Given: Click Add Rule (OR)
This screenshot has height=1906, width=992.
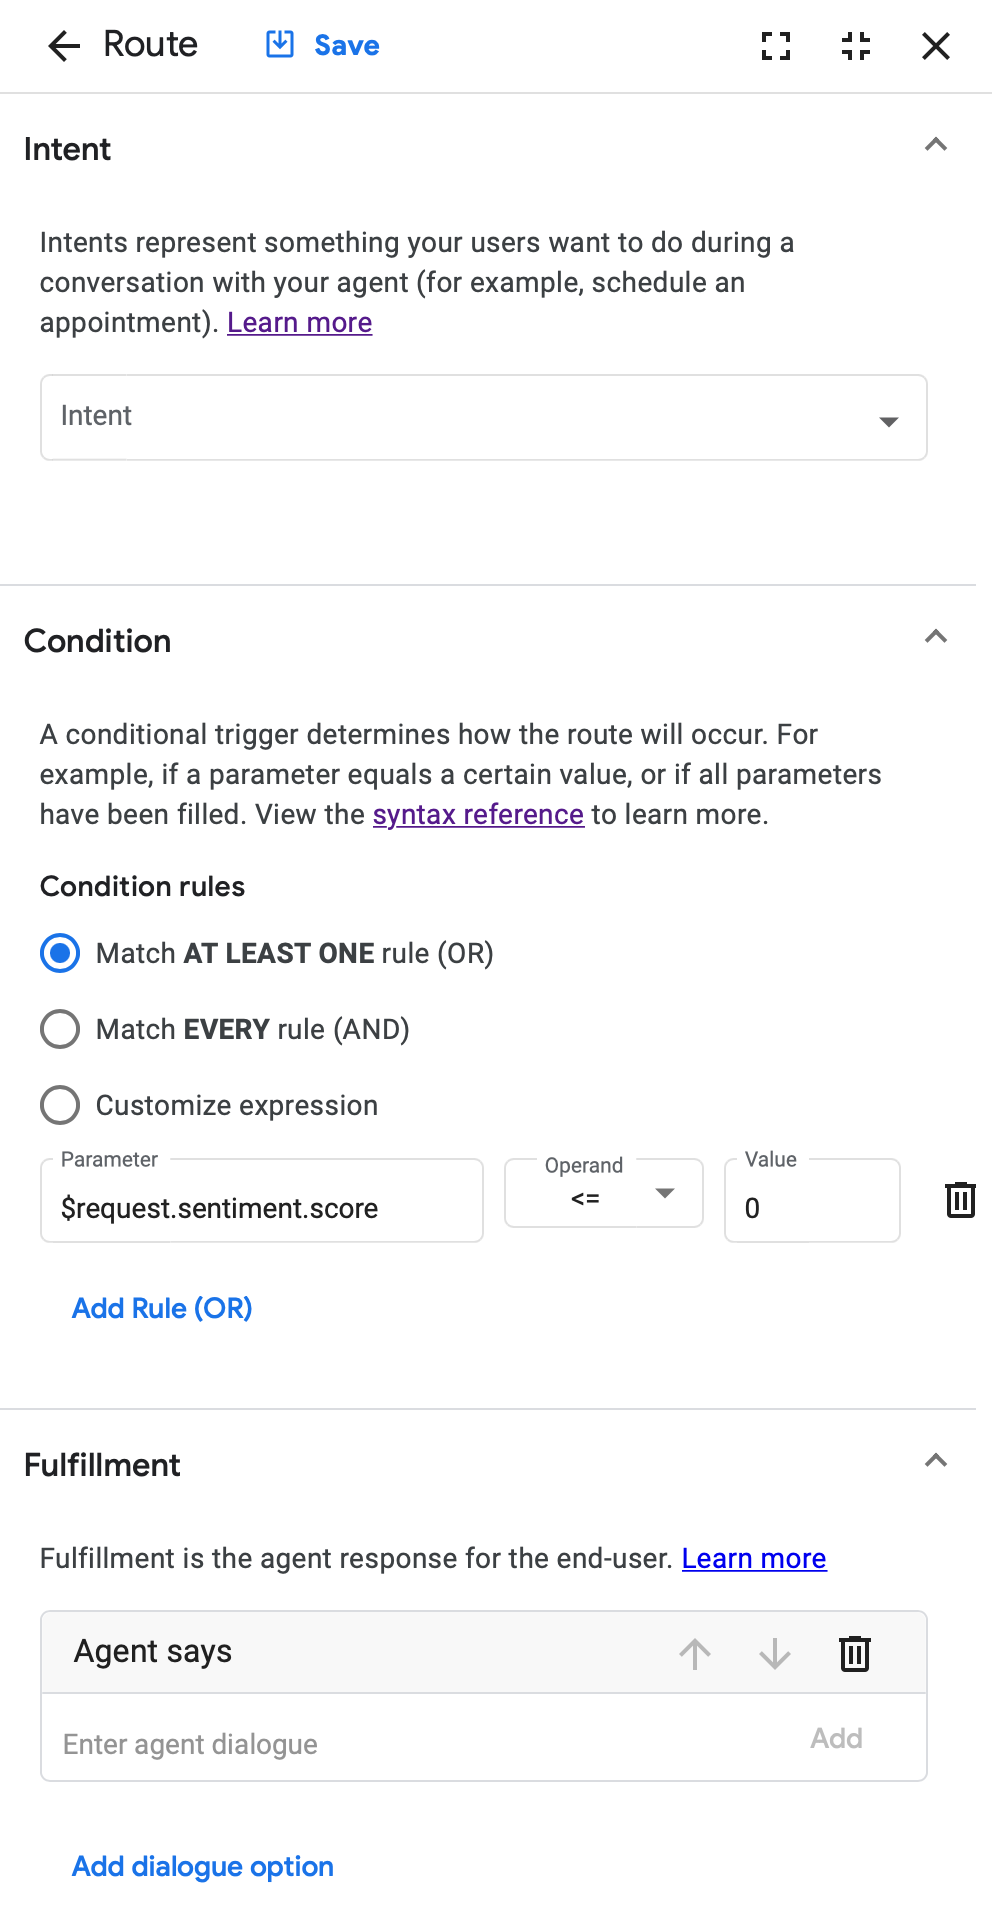Looking at the screenshot, I should (x=162, y=1308).
